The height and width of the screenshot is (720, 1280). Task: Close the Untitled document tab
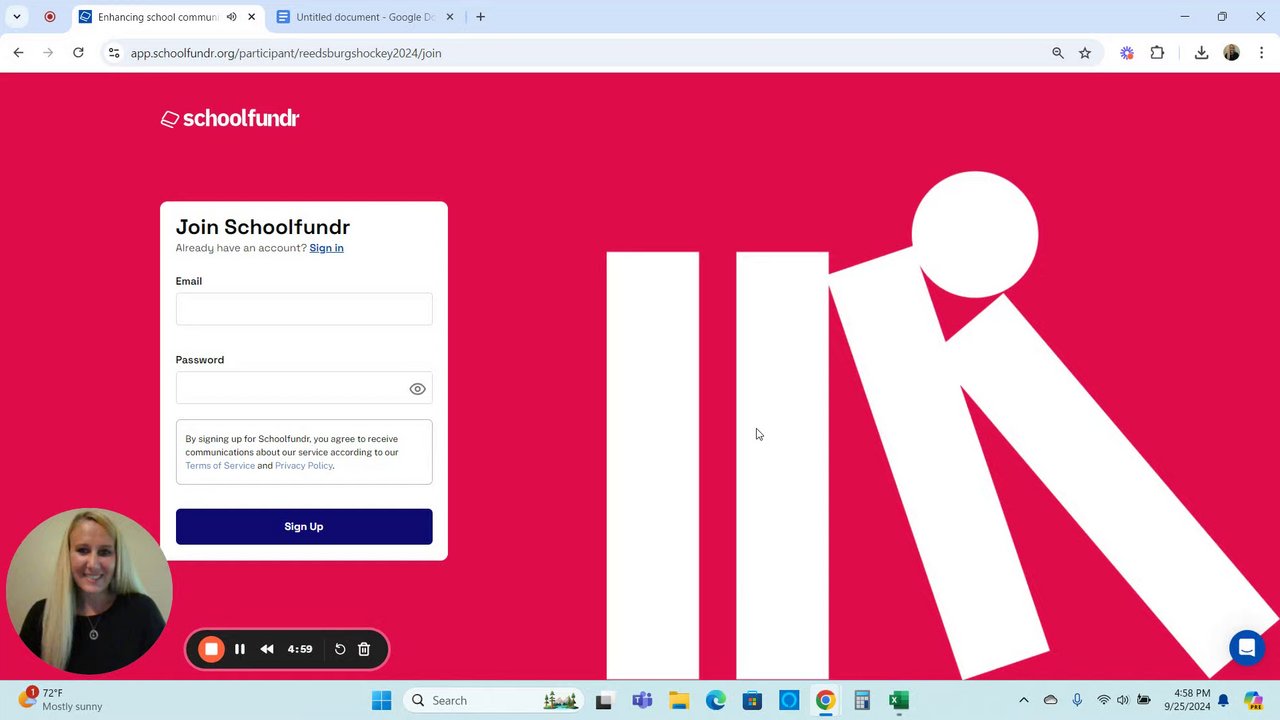[450, 17]
